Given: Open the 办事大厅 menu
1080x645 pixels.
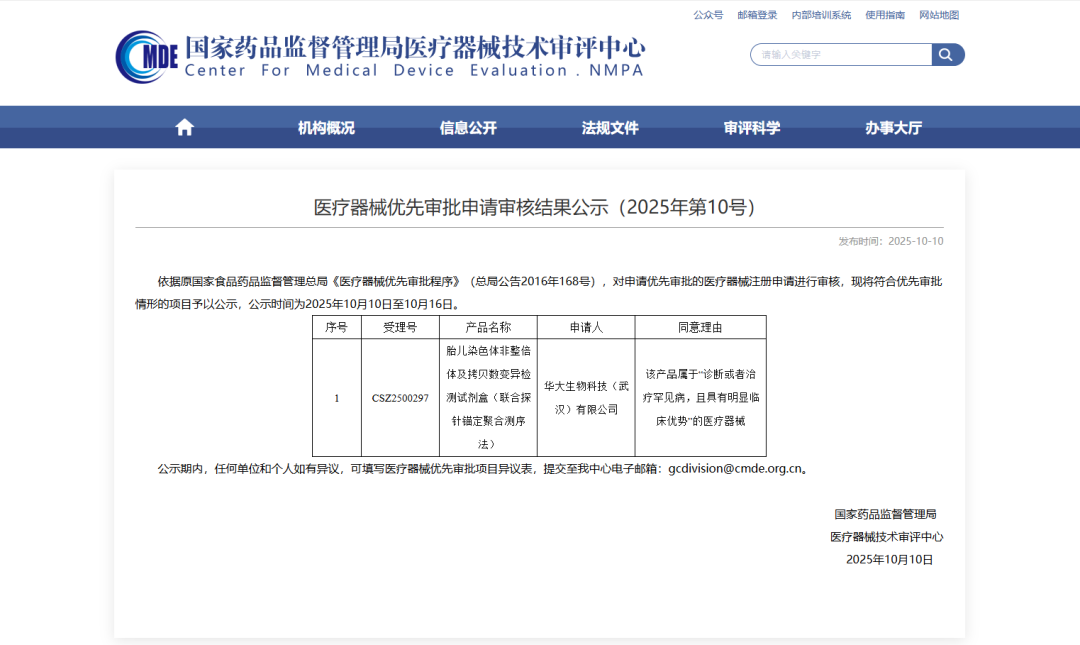Looking at the screenshot, I should pos(893,127).
